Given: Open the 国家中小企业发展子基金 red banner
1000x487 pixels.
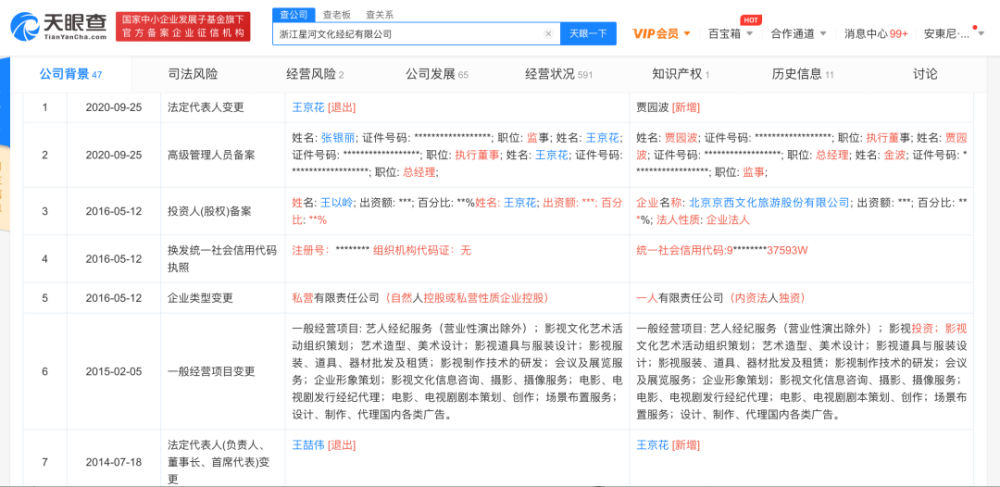Looking at the screenshot, I should 183,27.
